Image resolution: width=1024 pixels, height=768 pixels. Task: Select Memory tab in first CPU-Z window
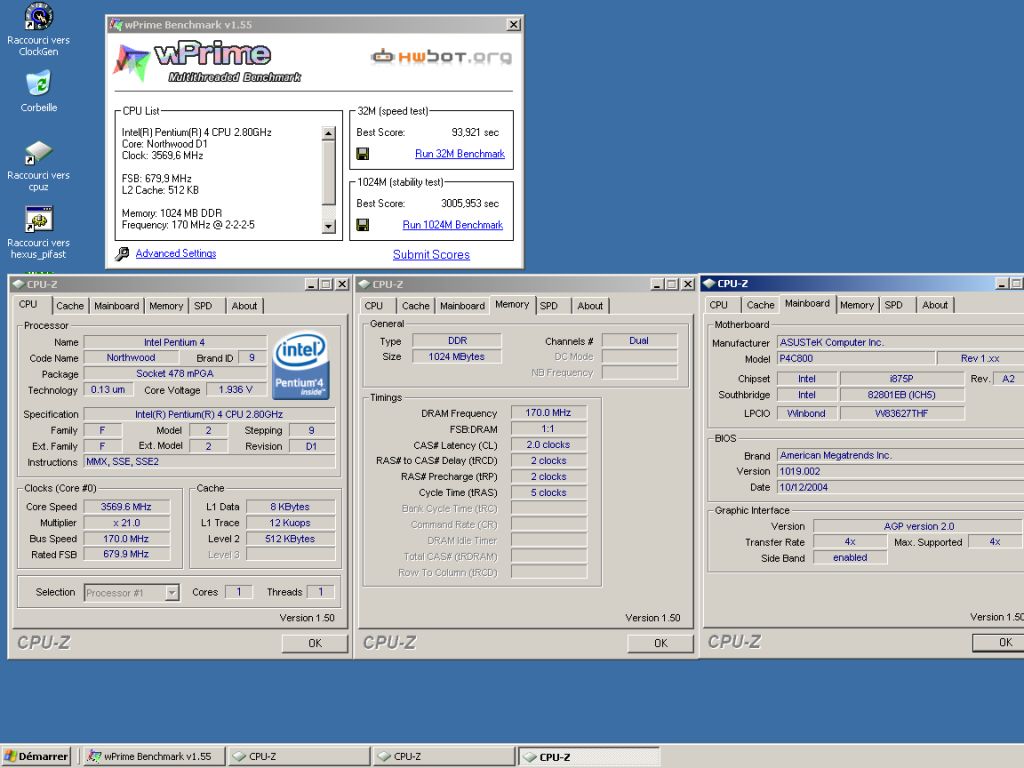166,306
